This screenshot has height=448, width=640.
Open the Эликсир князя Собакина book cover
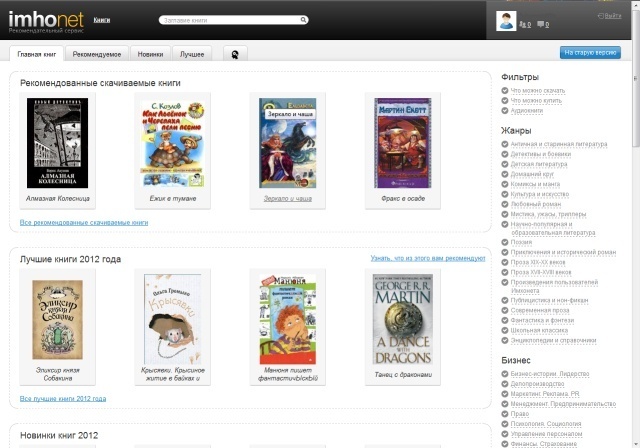pyautogui.click(x=57, y=319)
